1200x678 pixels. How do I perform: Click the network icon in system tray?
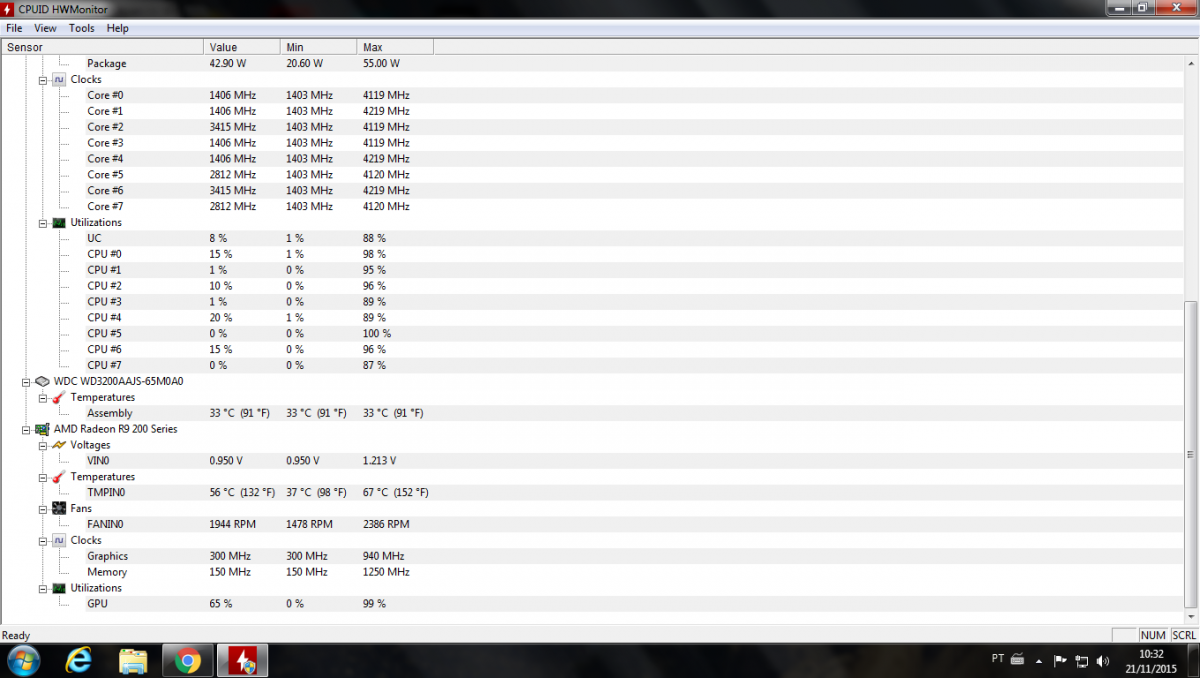(1082, 660)
